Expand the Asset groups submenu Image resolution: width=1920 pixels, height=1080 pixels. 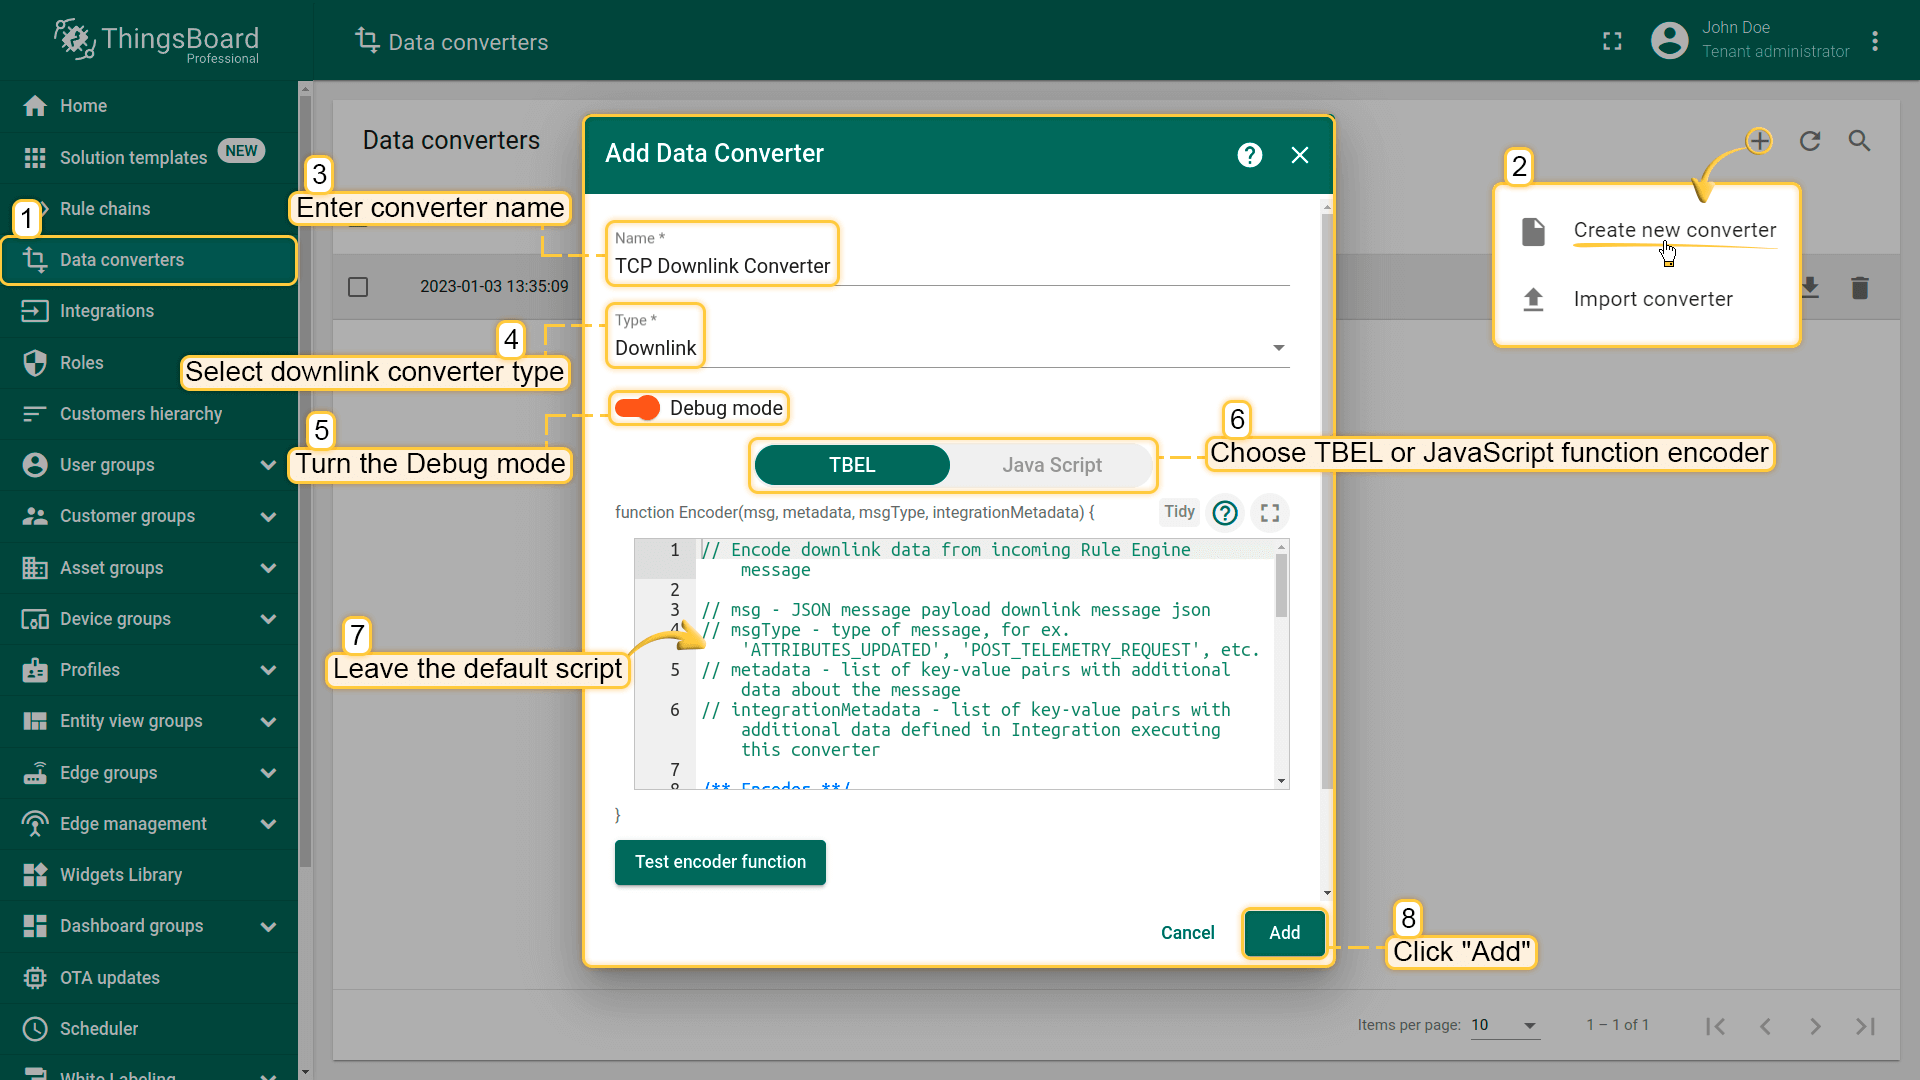click(268, 568)
